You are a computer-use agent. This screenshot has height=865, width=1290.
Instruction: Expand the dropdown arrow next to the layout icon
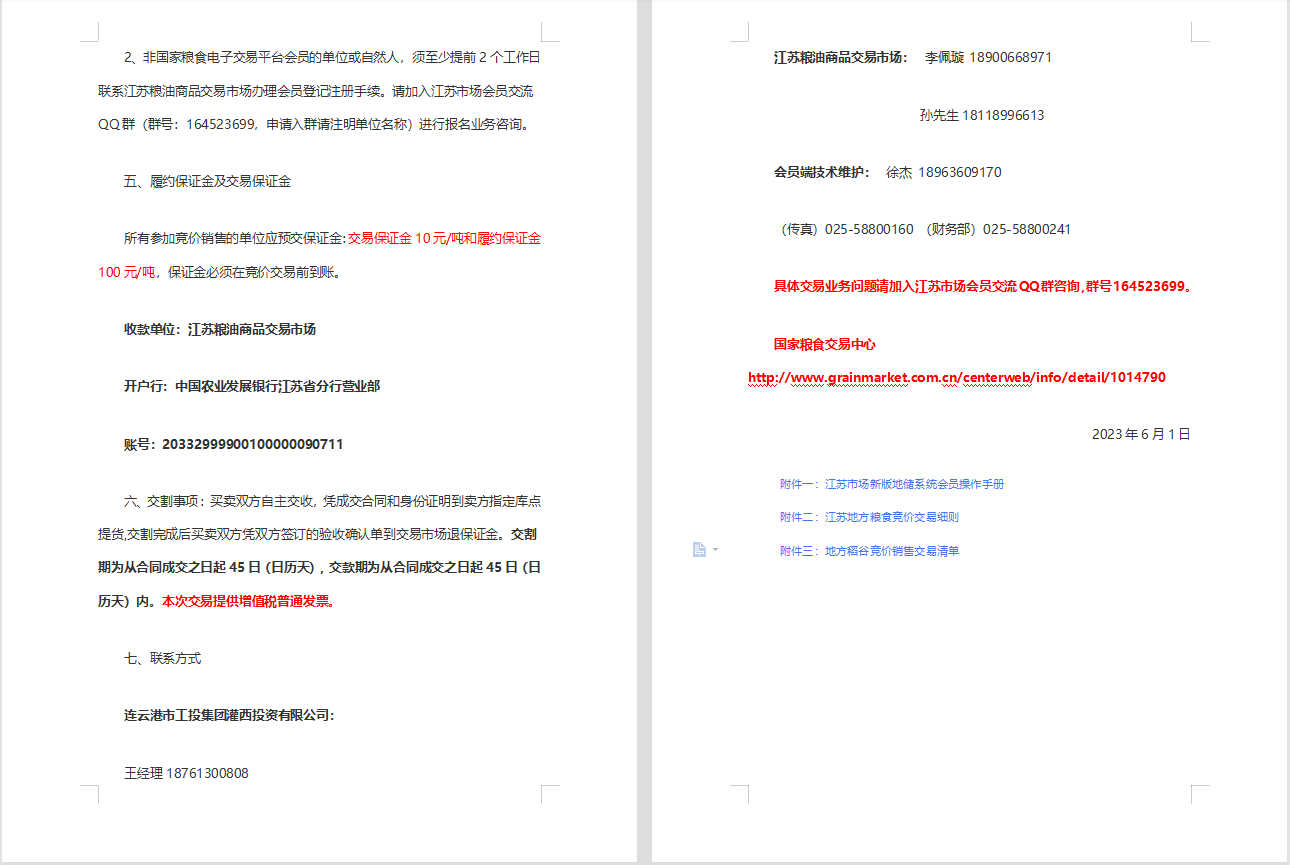point(715,550)
